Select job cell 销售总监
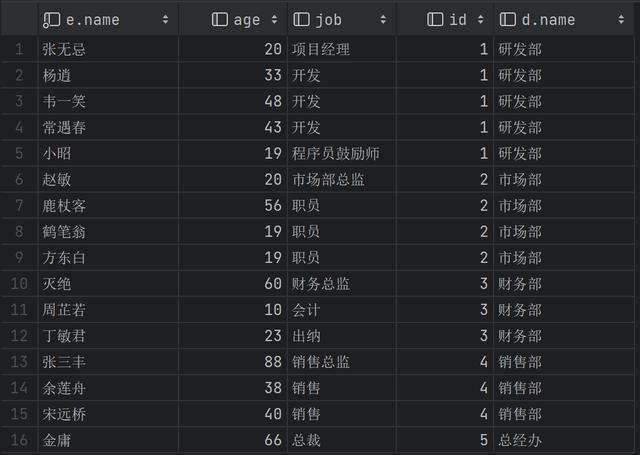This screenshot has width=640, height=455. [x=321, y=362]
